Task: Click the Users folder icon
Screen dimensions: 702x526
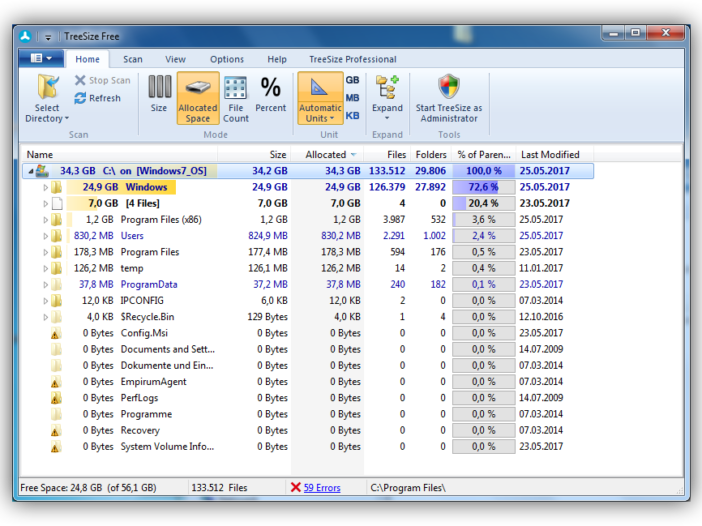Action: (x=56, y=235)
